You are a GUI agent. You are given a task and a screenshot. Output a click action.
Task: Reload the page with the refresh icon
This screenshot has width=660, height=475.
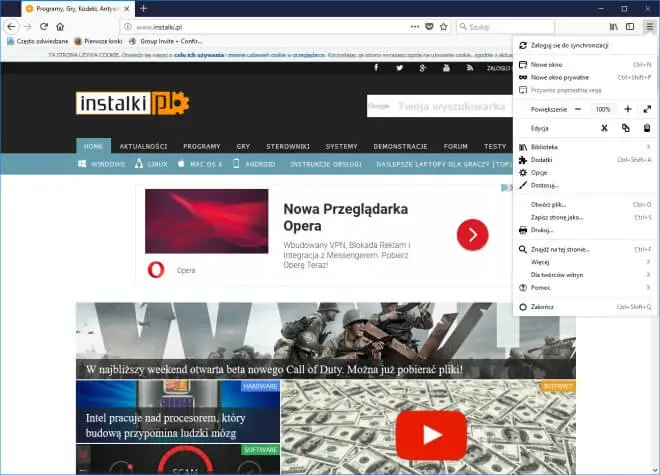44,26
